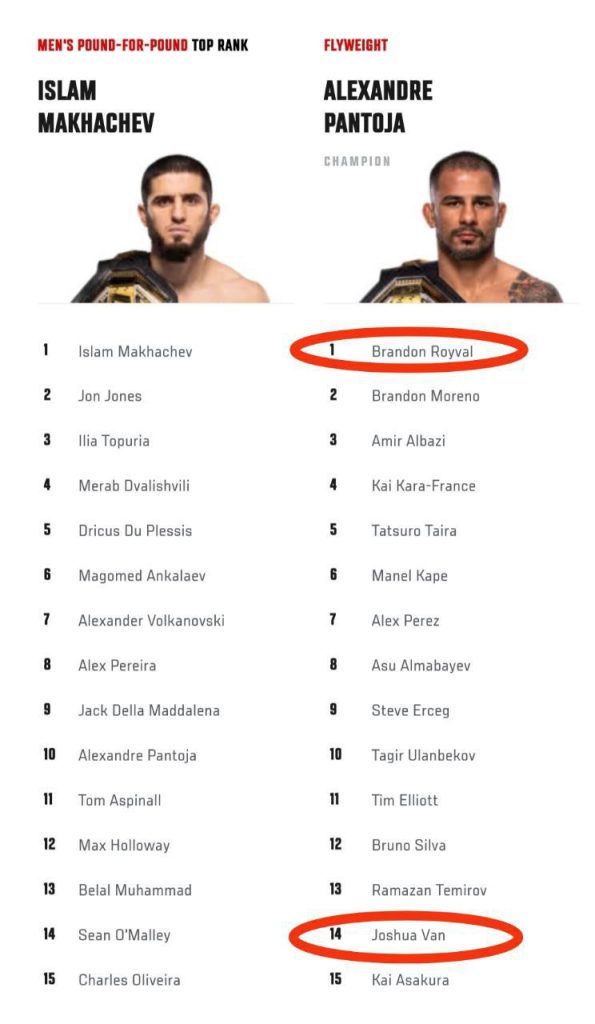Open Alexander Volkanovski's profile
595x1024 pixels.
151,620
